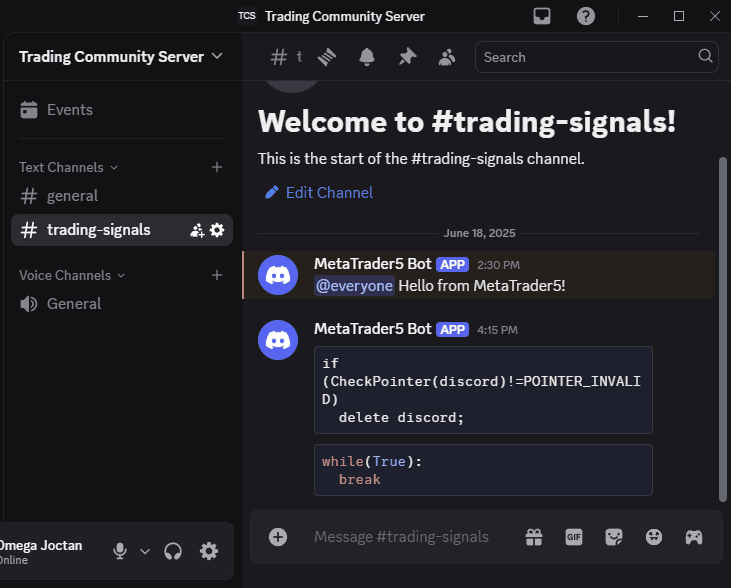Click the 'Welcome to #trading-signals!' heading

coord(467,122)
